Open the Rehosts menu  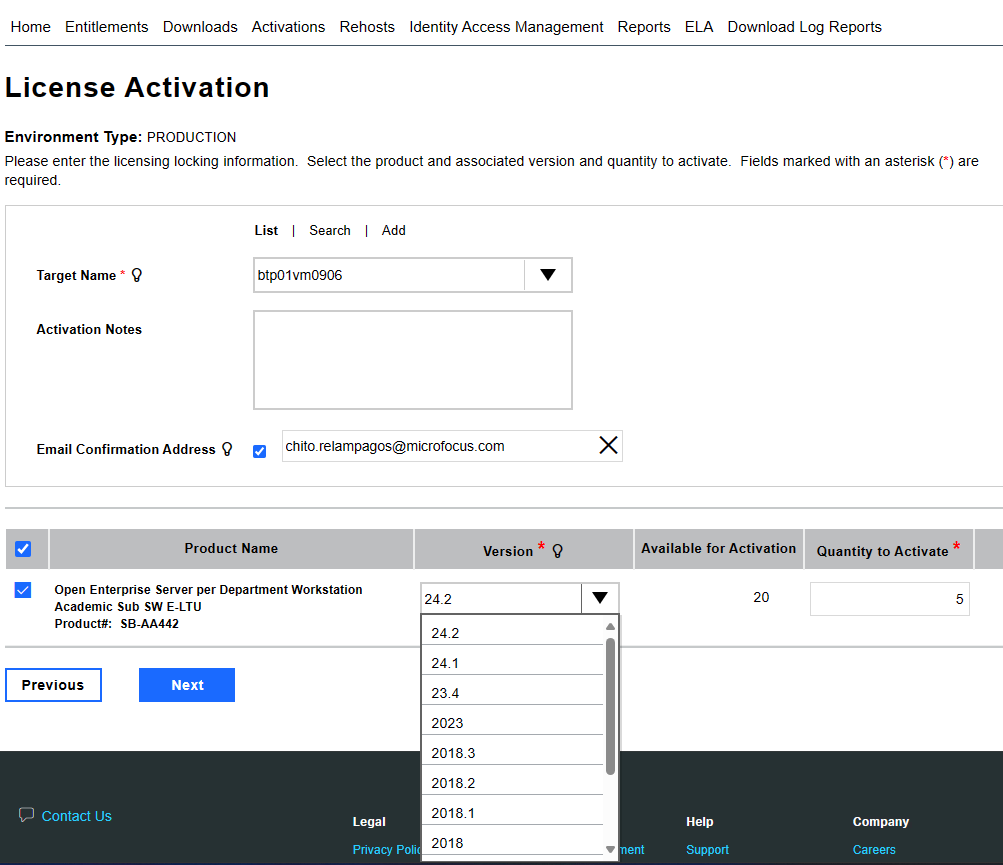tap(366, 27)
